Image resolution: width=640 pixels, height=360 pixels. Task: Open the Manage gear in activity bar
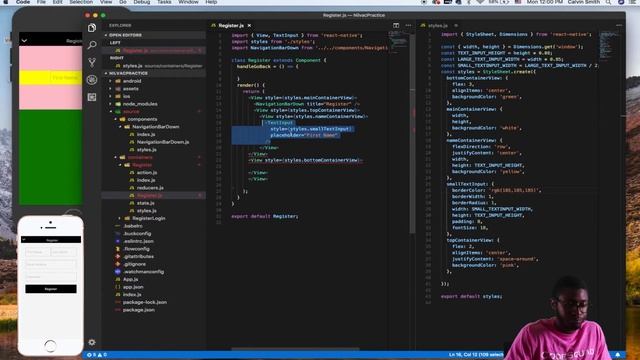point(92,342)
